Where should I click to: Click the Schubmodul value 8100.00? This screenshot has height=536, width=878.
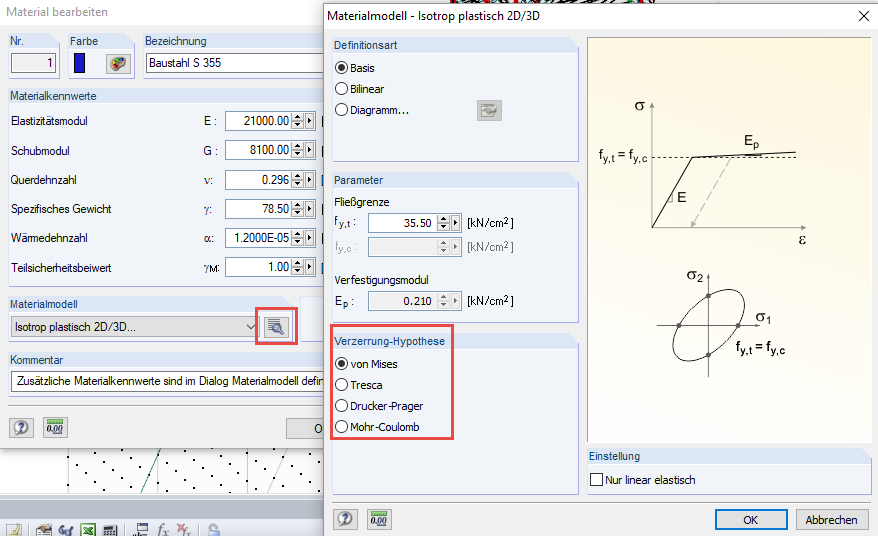259,150
